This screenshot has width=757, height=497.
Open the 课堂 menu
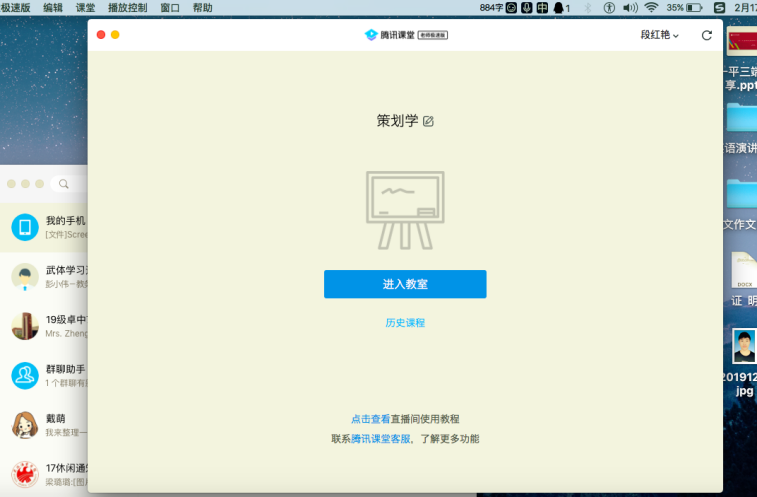[85, 7]
